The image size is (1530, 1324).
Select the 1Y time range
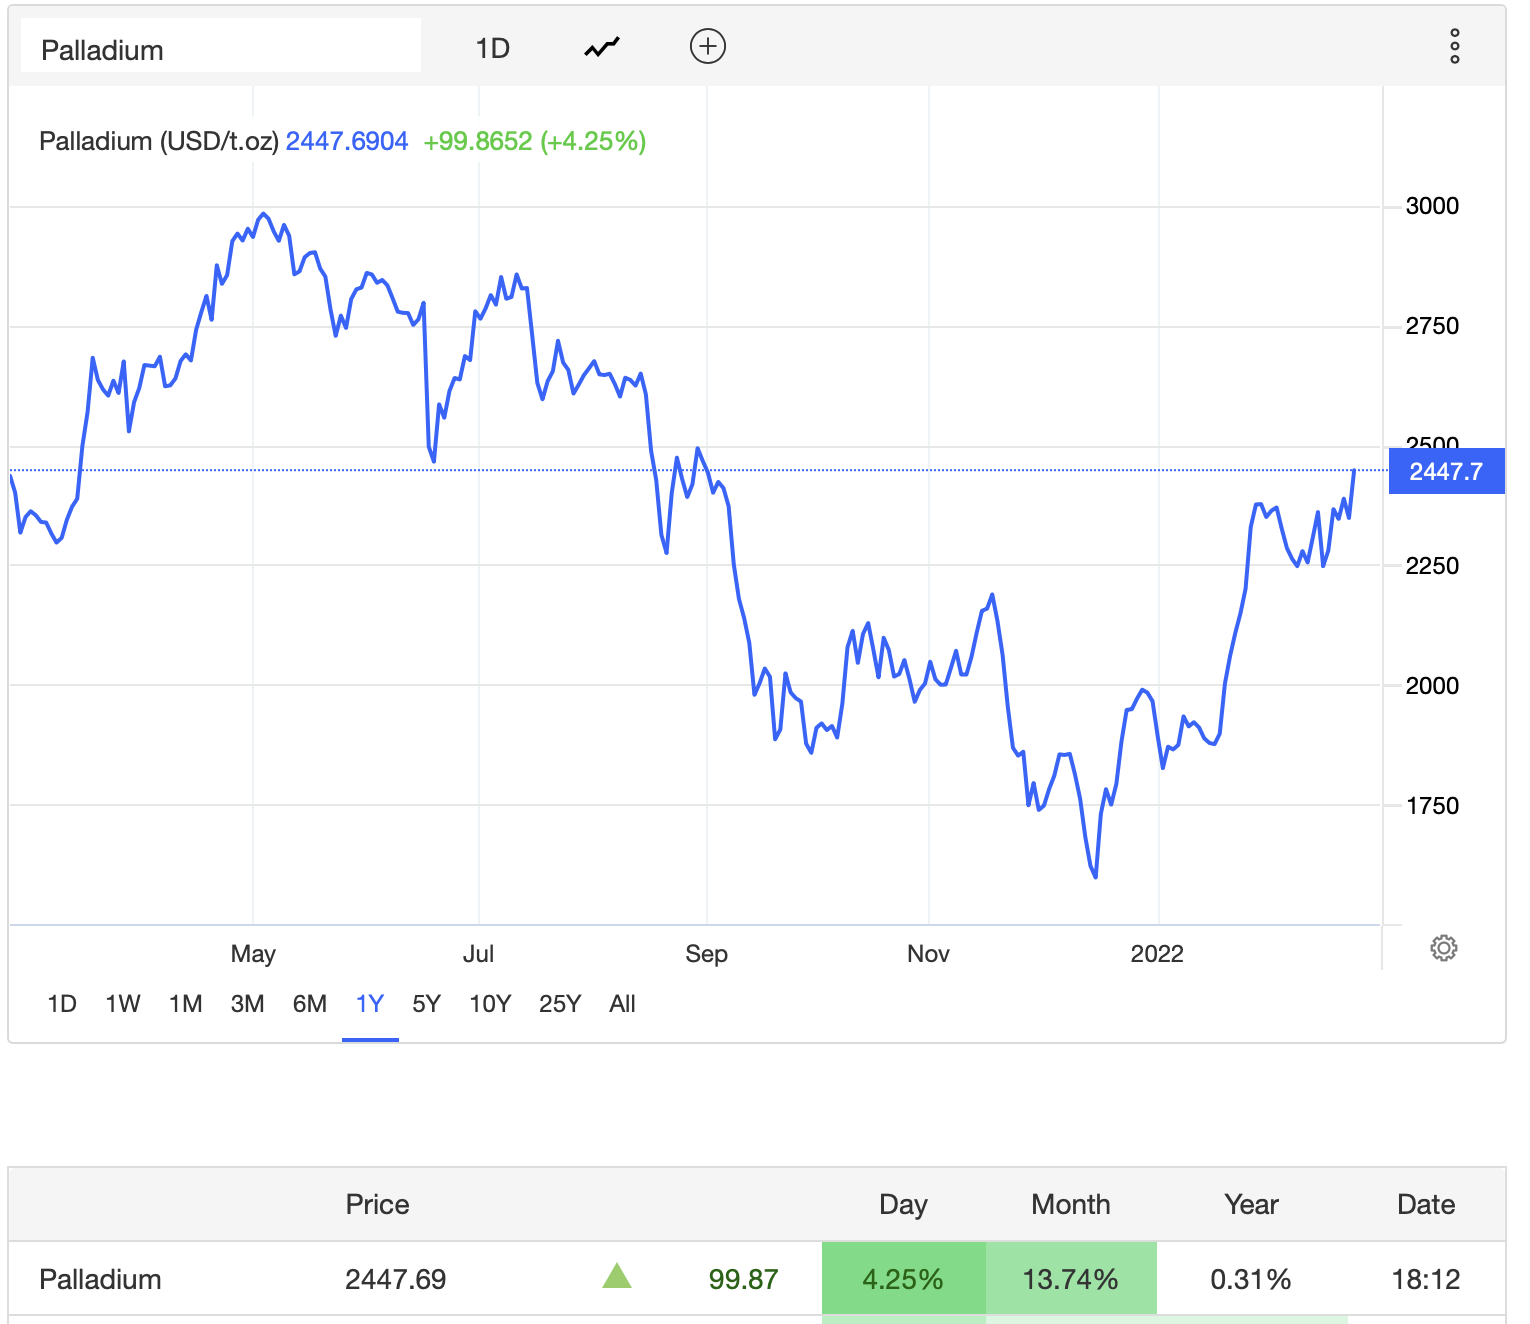(370, 1003)
